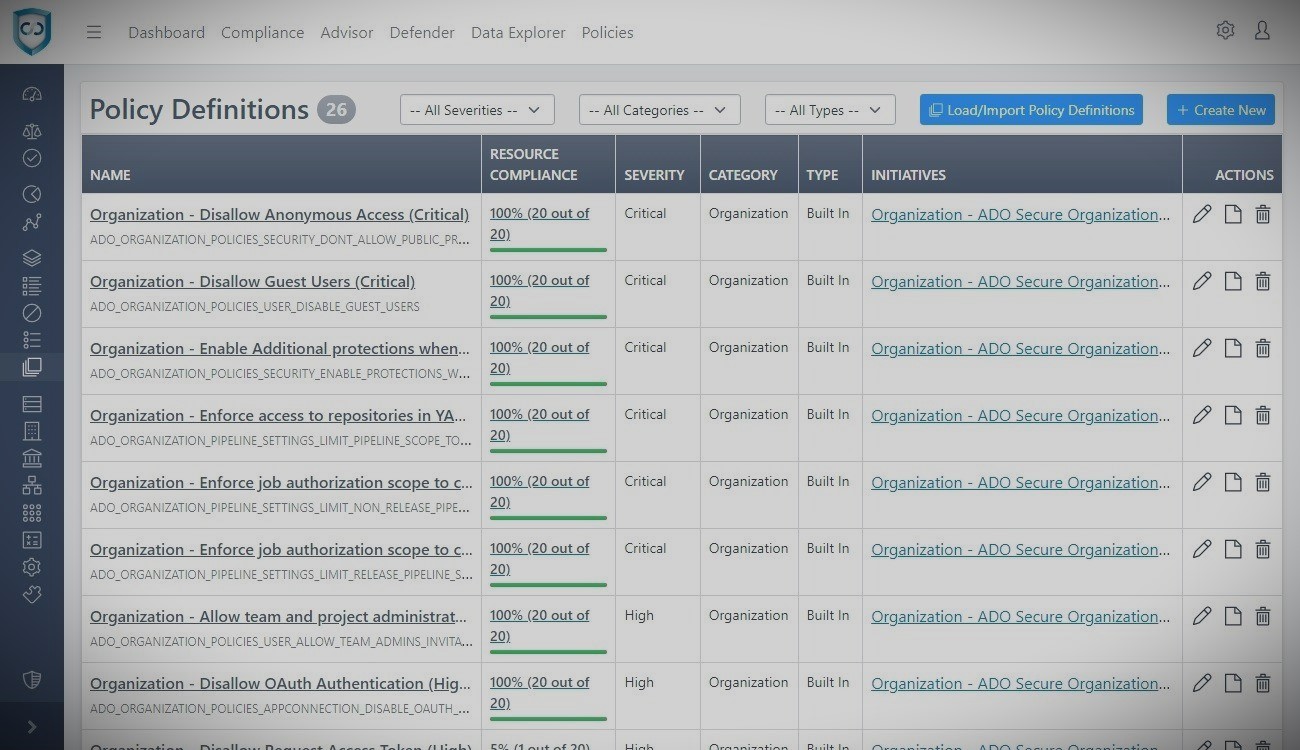Open the All Severities dropdown
Image resolution: width=1300 pixels, height=750 pixels.
pos(477,110)
